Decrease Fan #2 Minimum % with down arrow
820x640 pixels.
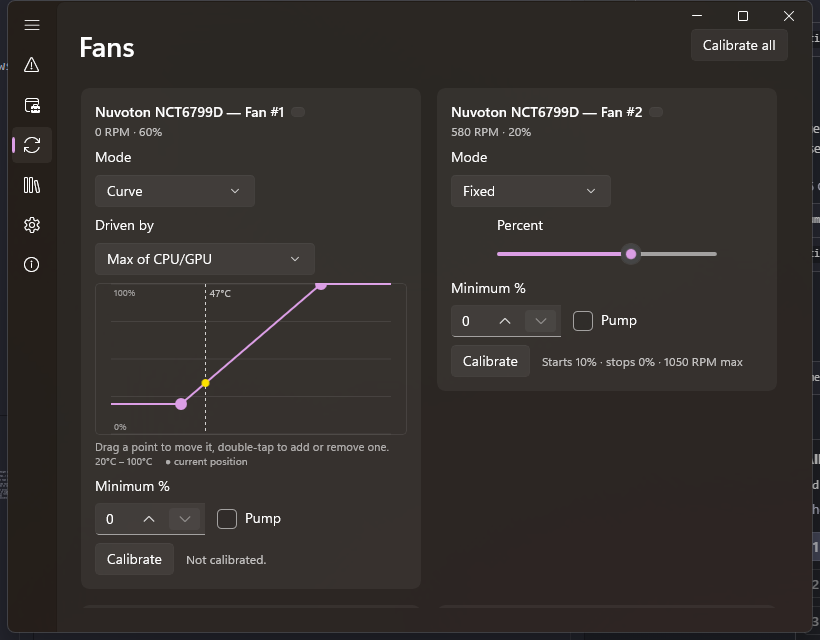(x=541, y=321)
